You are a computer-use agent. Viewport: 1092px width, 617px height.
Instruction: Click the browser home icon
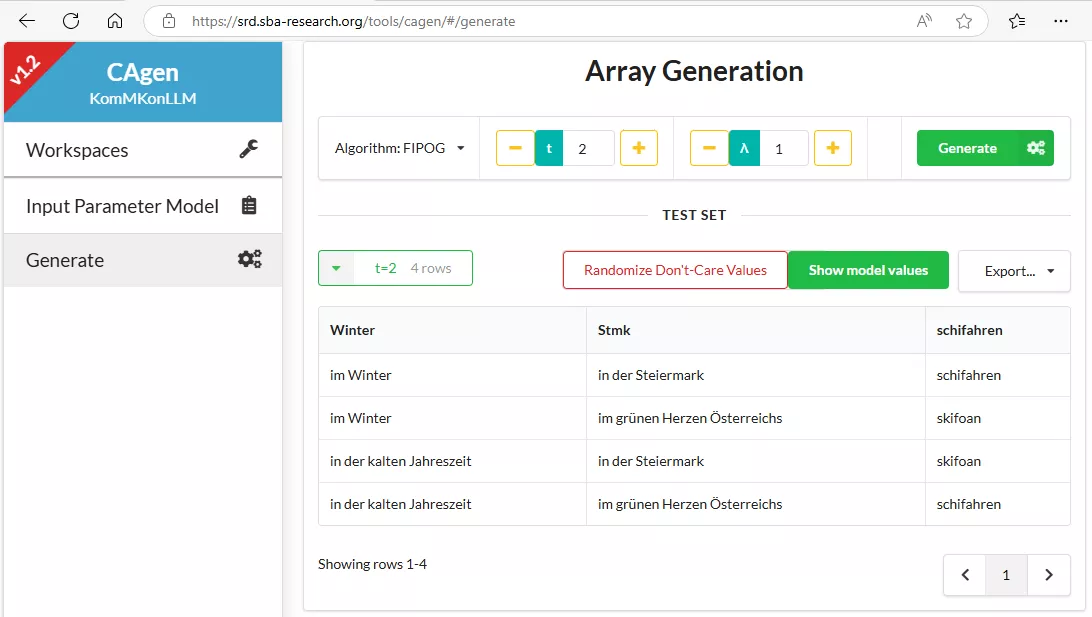[114, 20]
